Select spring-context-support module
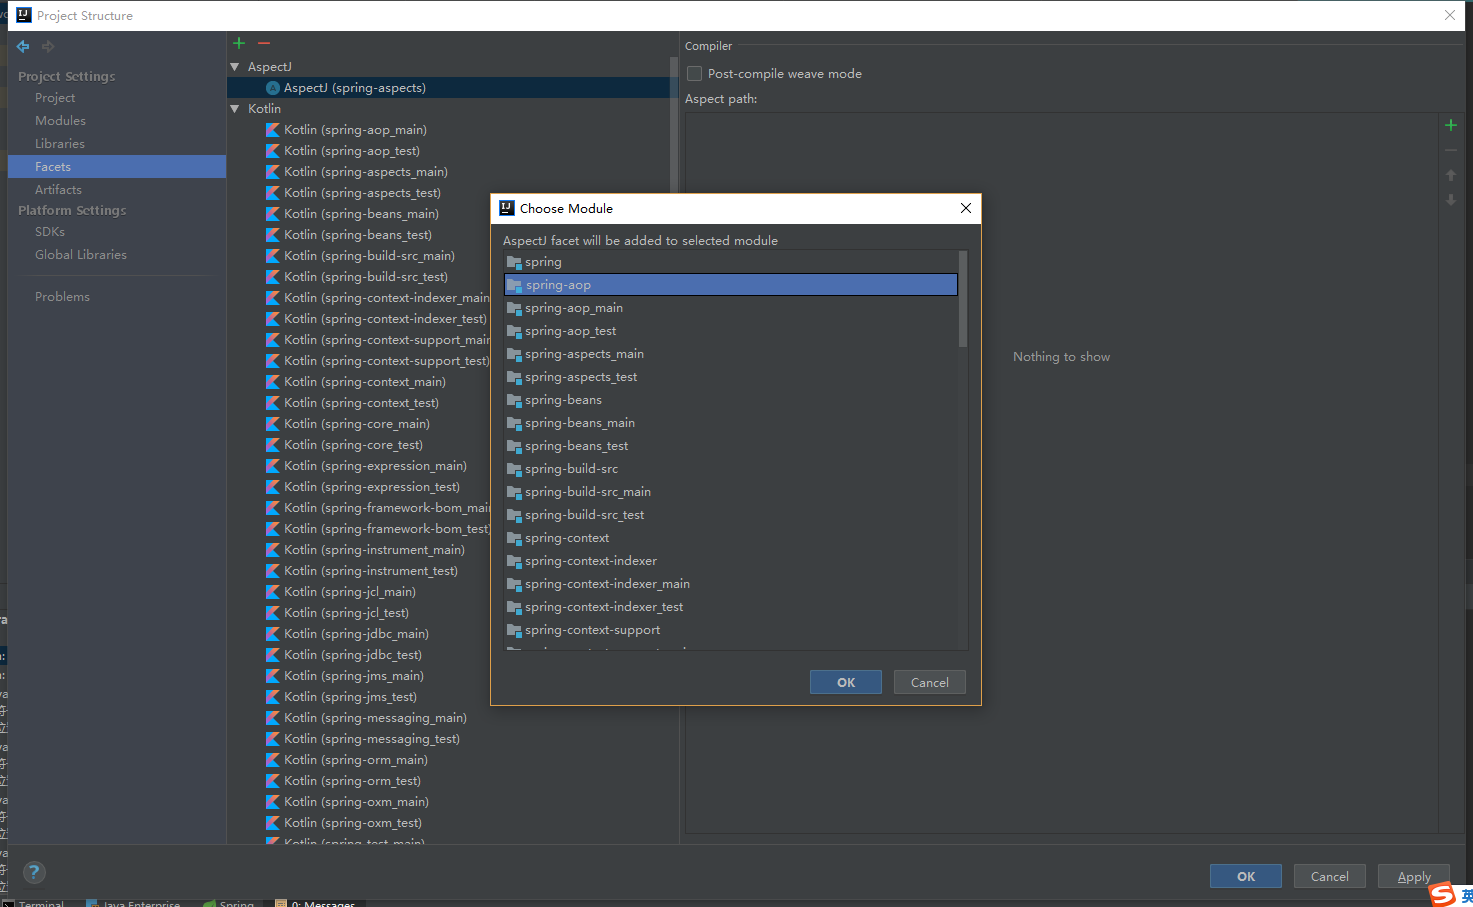The width and height of the screenshot is (1473, 907). (x=731, y=630)
